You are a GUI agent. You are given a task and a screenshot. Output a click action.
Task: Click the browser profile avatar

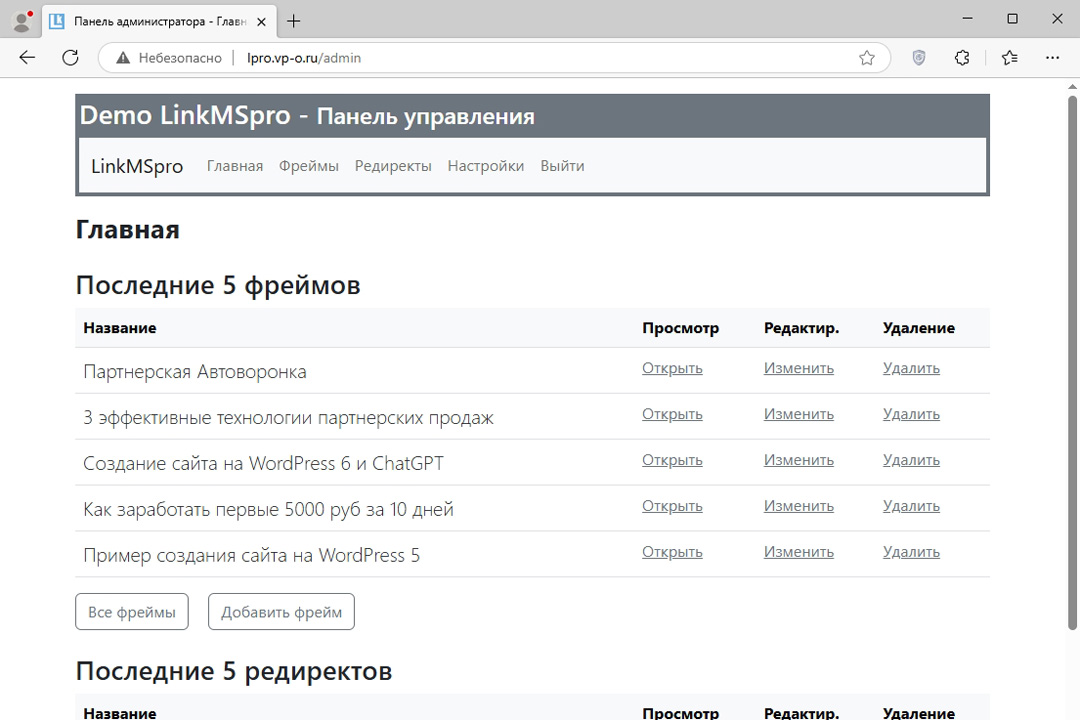[22, 21]
